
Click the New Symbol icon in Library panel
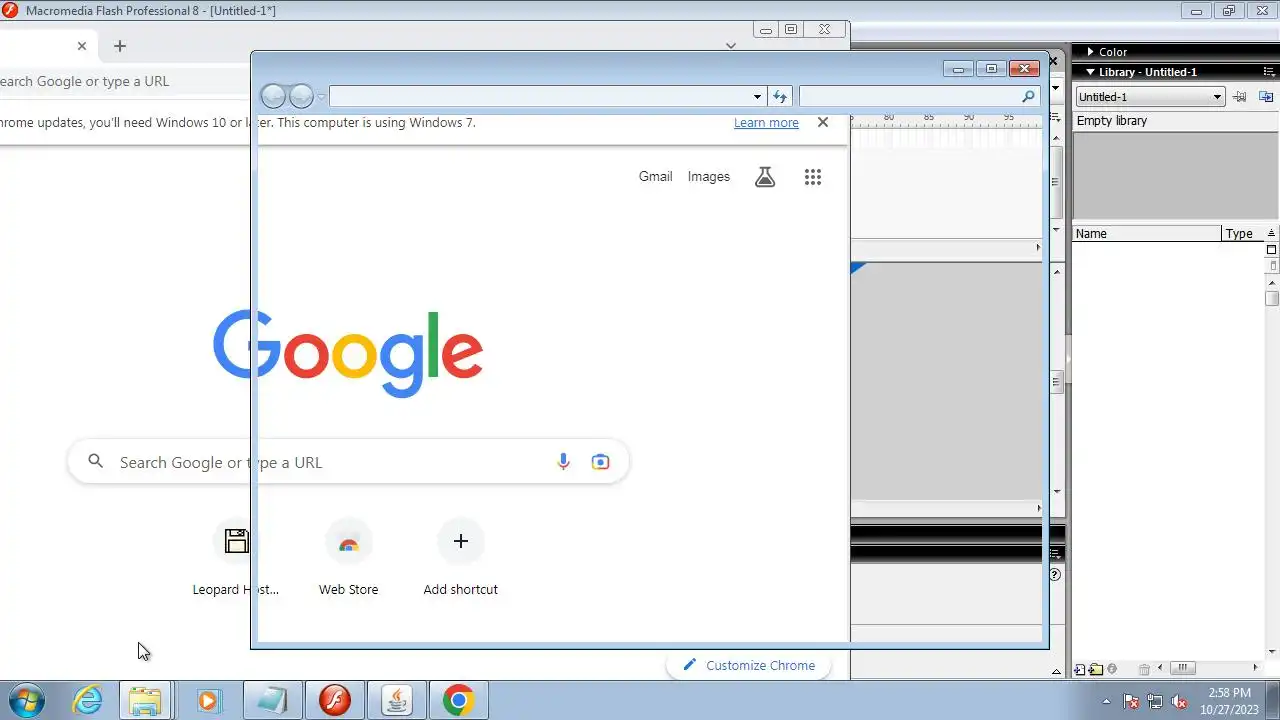pos(1080,669)
